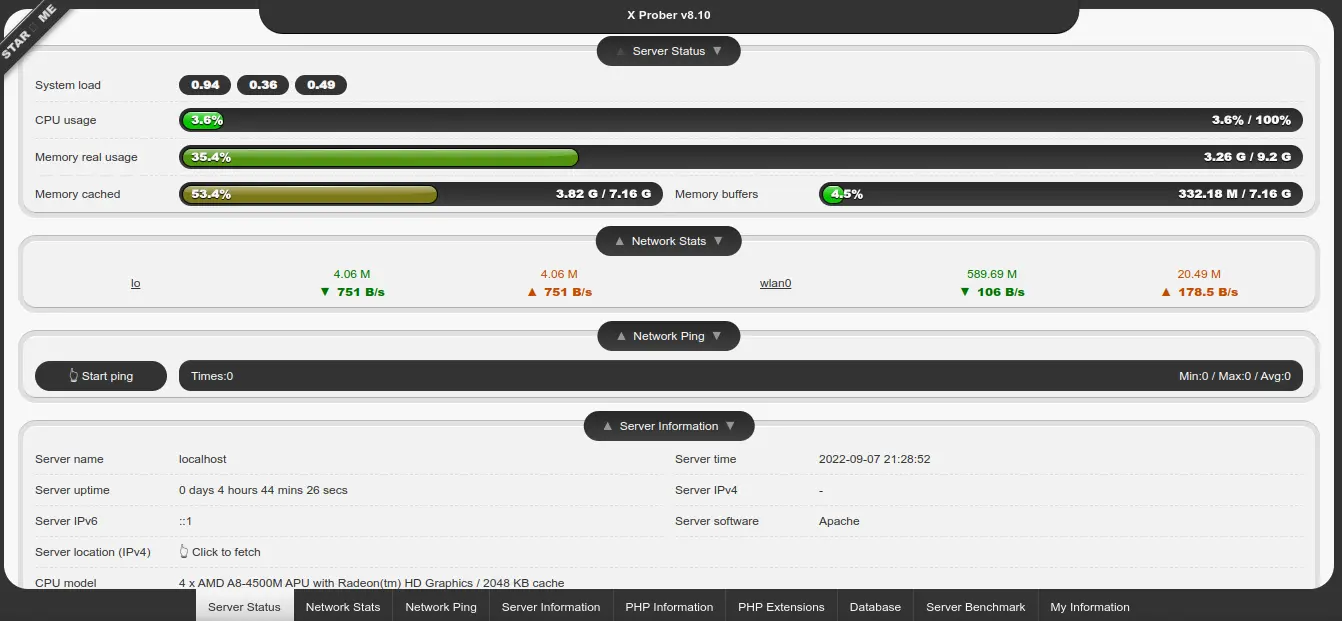Open the PHP Extensions tab
This screenshot has height=621, width=1342.
[x=781, y=607]
